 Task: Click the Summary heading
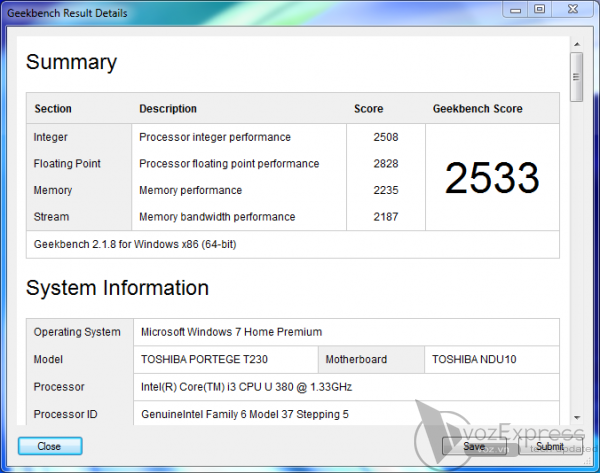click(71, 62)
